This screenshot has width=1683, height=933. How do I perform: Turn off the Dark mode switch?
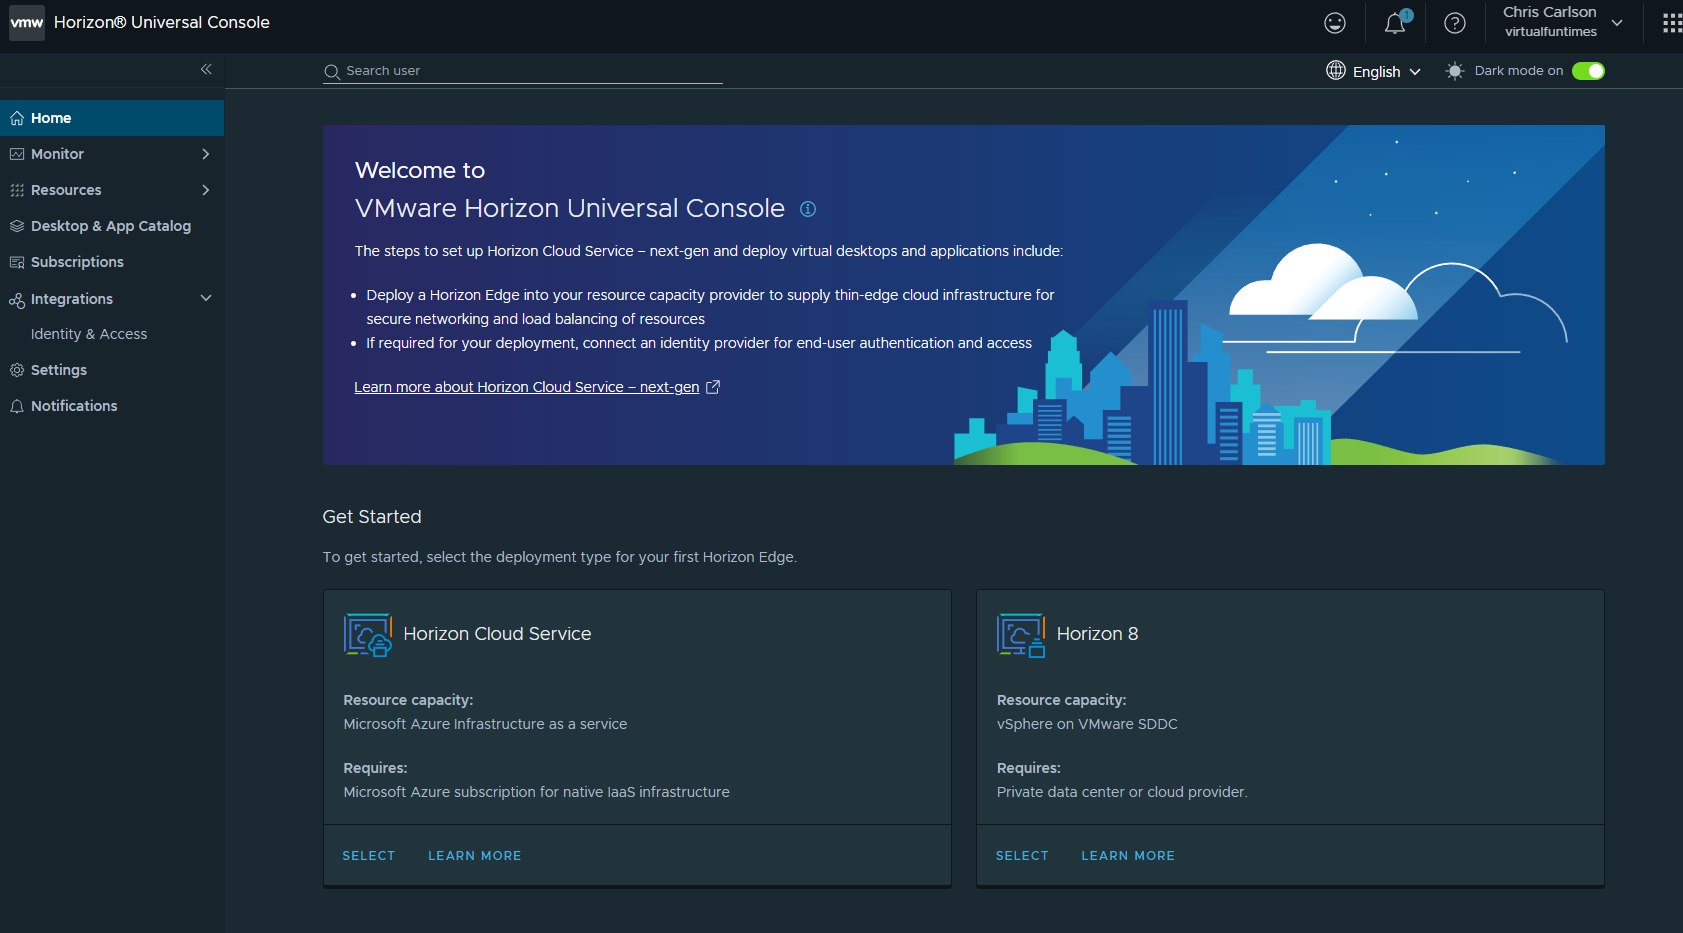1588,71
